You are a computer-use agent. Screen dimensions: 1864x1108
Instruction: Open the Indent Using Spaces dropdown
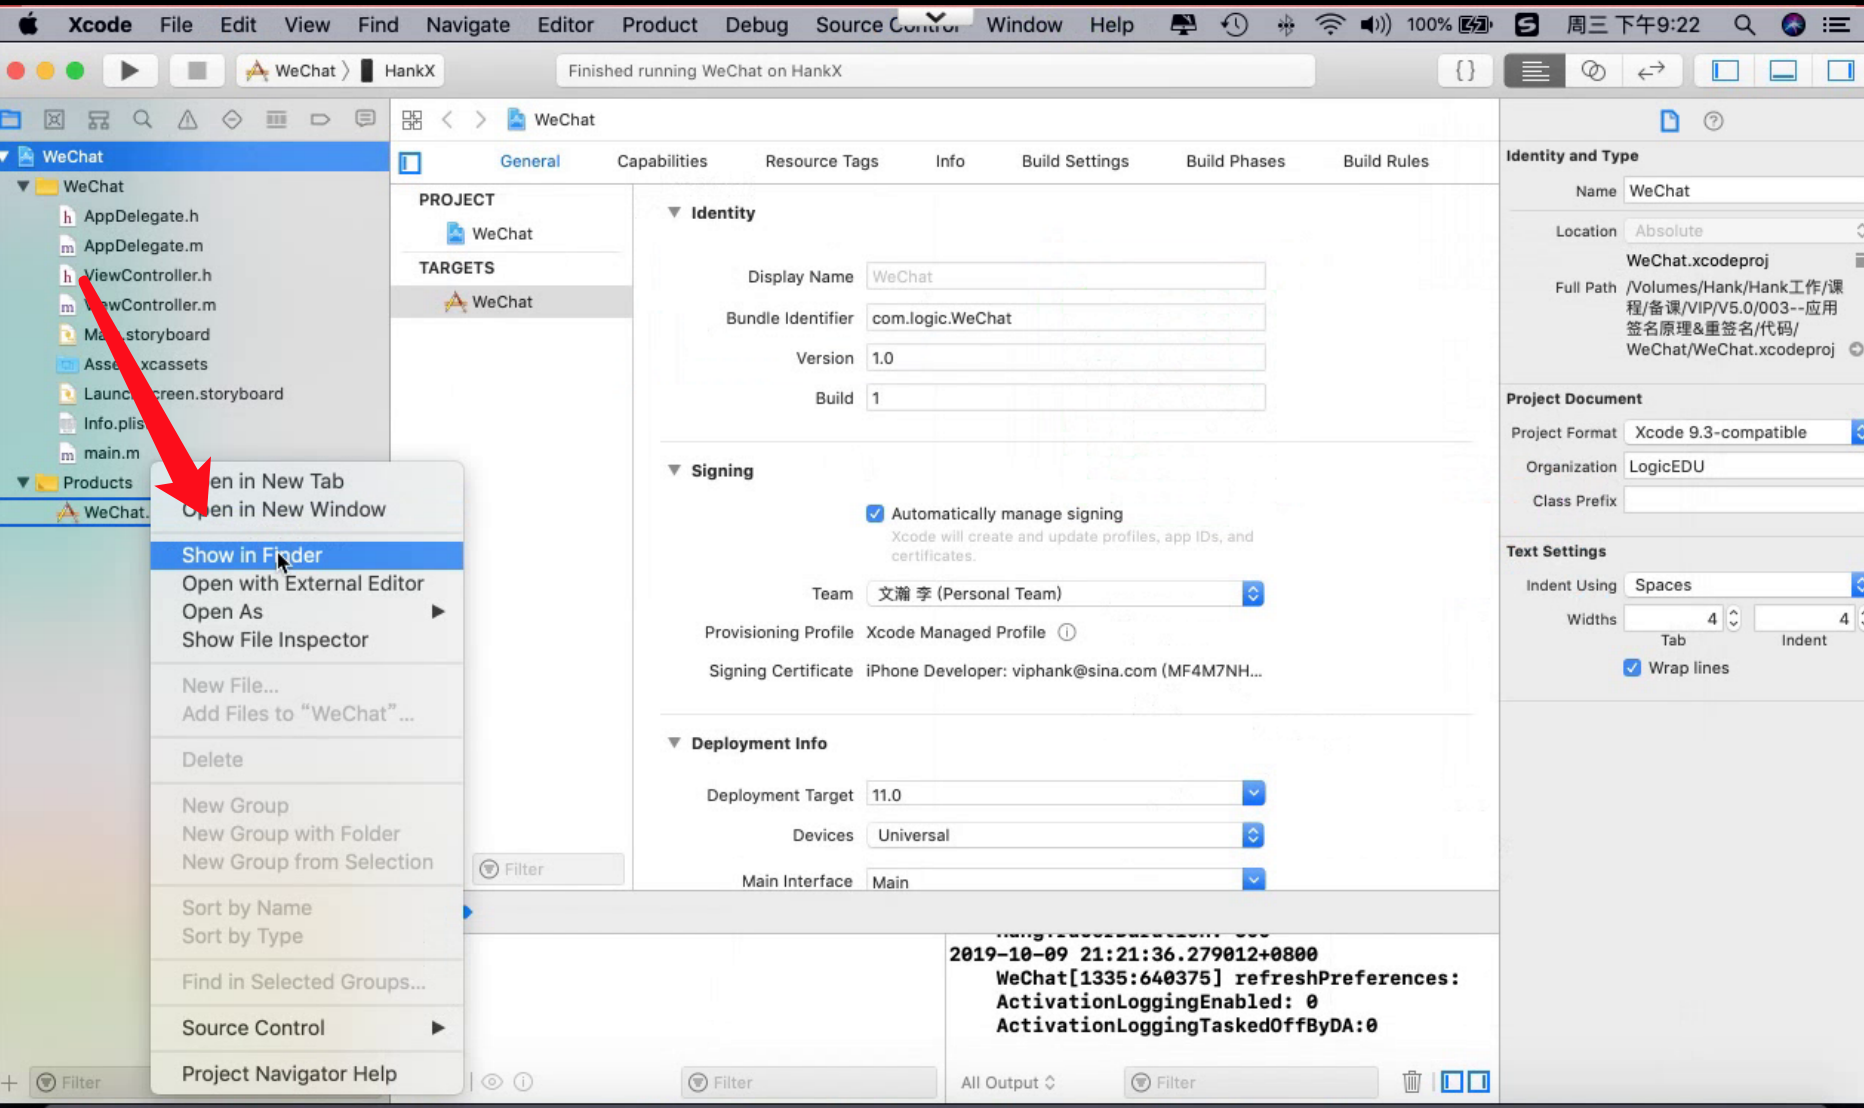coord(1743,585)
